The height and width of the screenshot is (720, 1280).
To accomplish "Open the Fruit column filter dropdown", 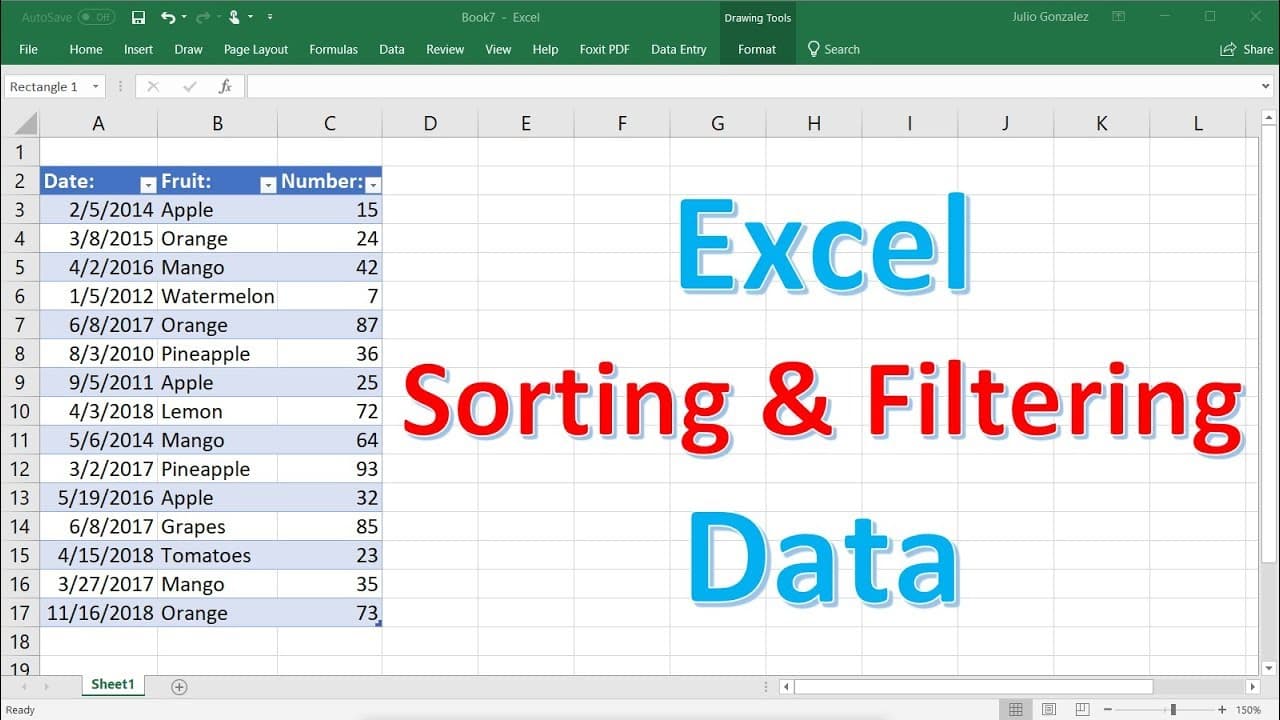I will coord(268,185).
